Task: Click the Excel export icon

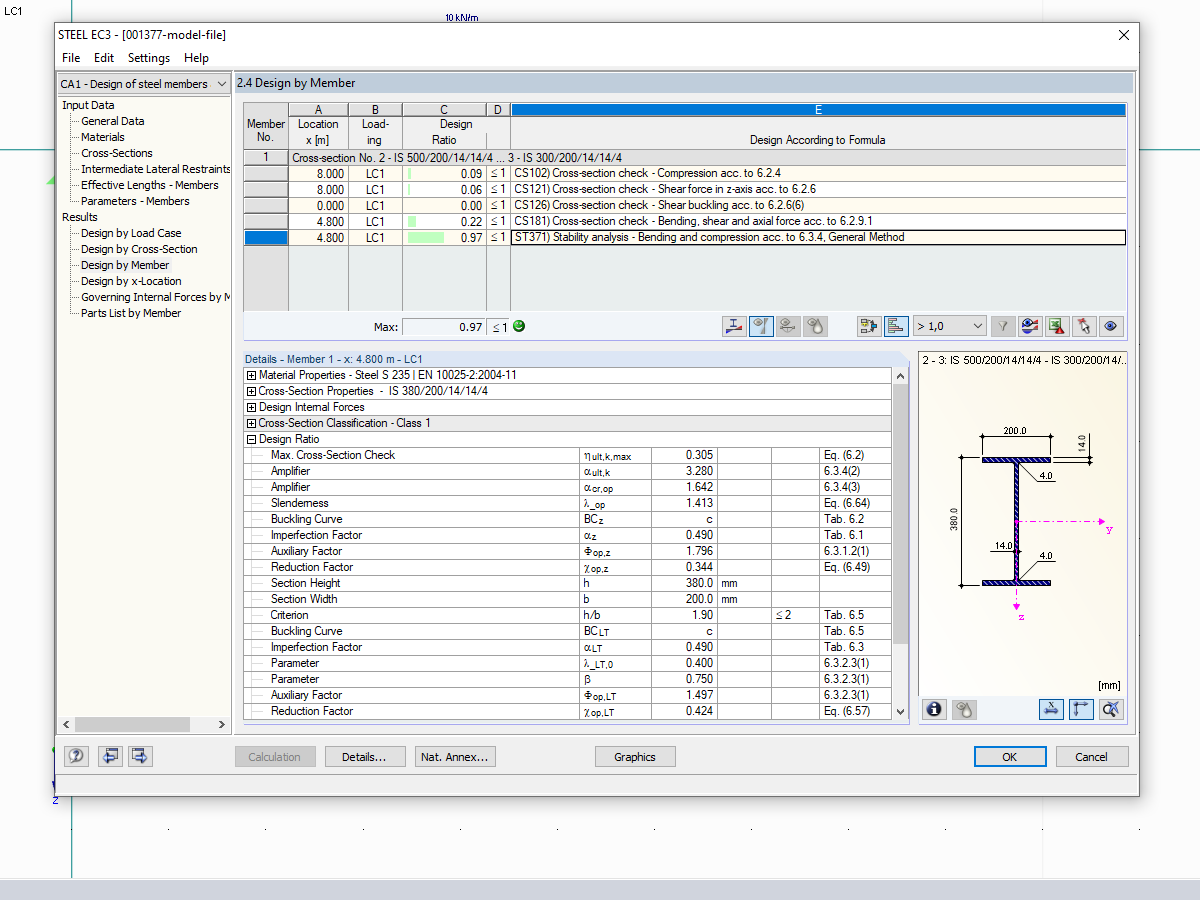Action: 1056,326
